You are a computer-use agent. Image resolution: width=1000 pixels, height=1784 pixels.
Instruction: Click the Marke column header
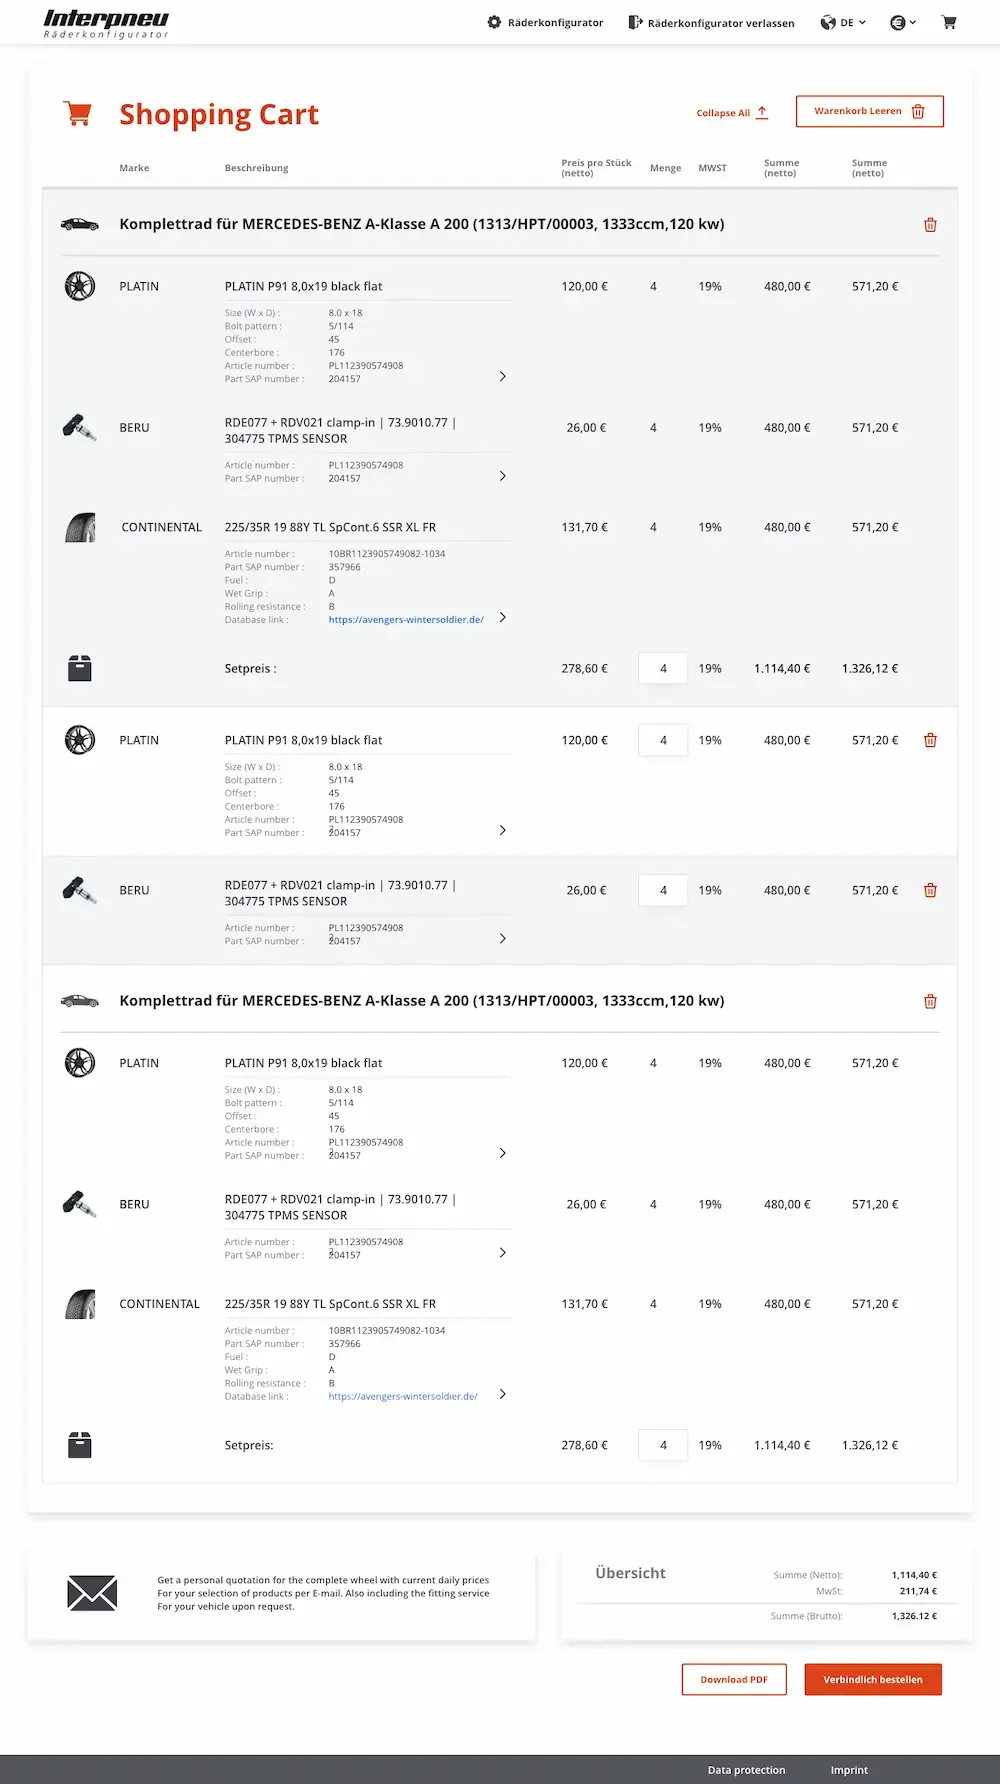click(134, 168)
